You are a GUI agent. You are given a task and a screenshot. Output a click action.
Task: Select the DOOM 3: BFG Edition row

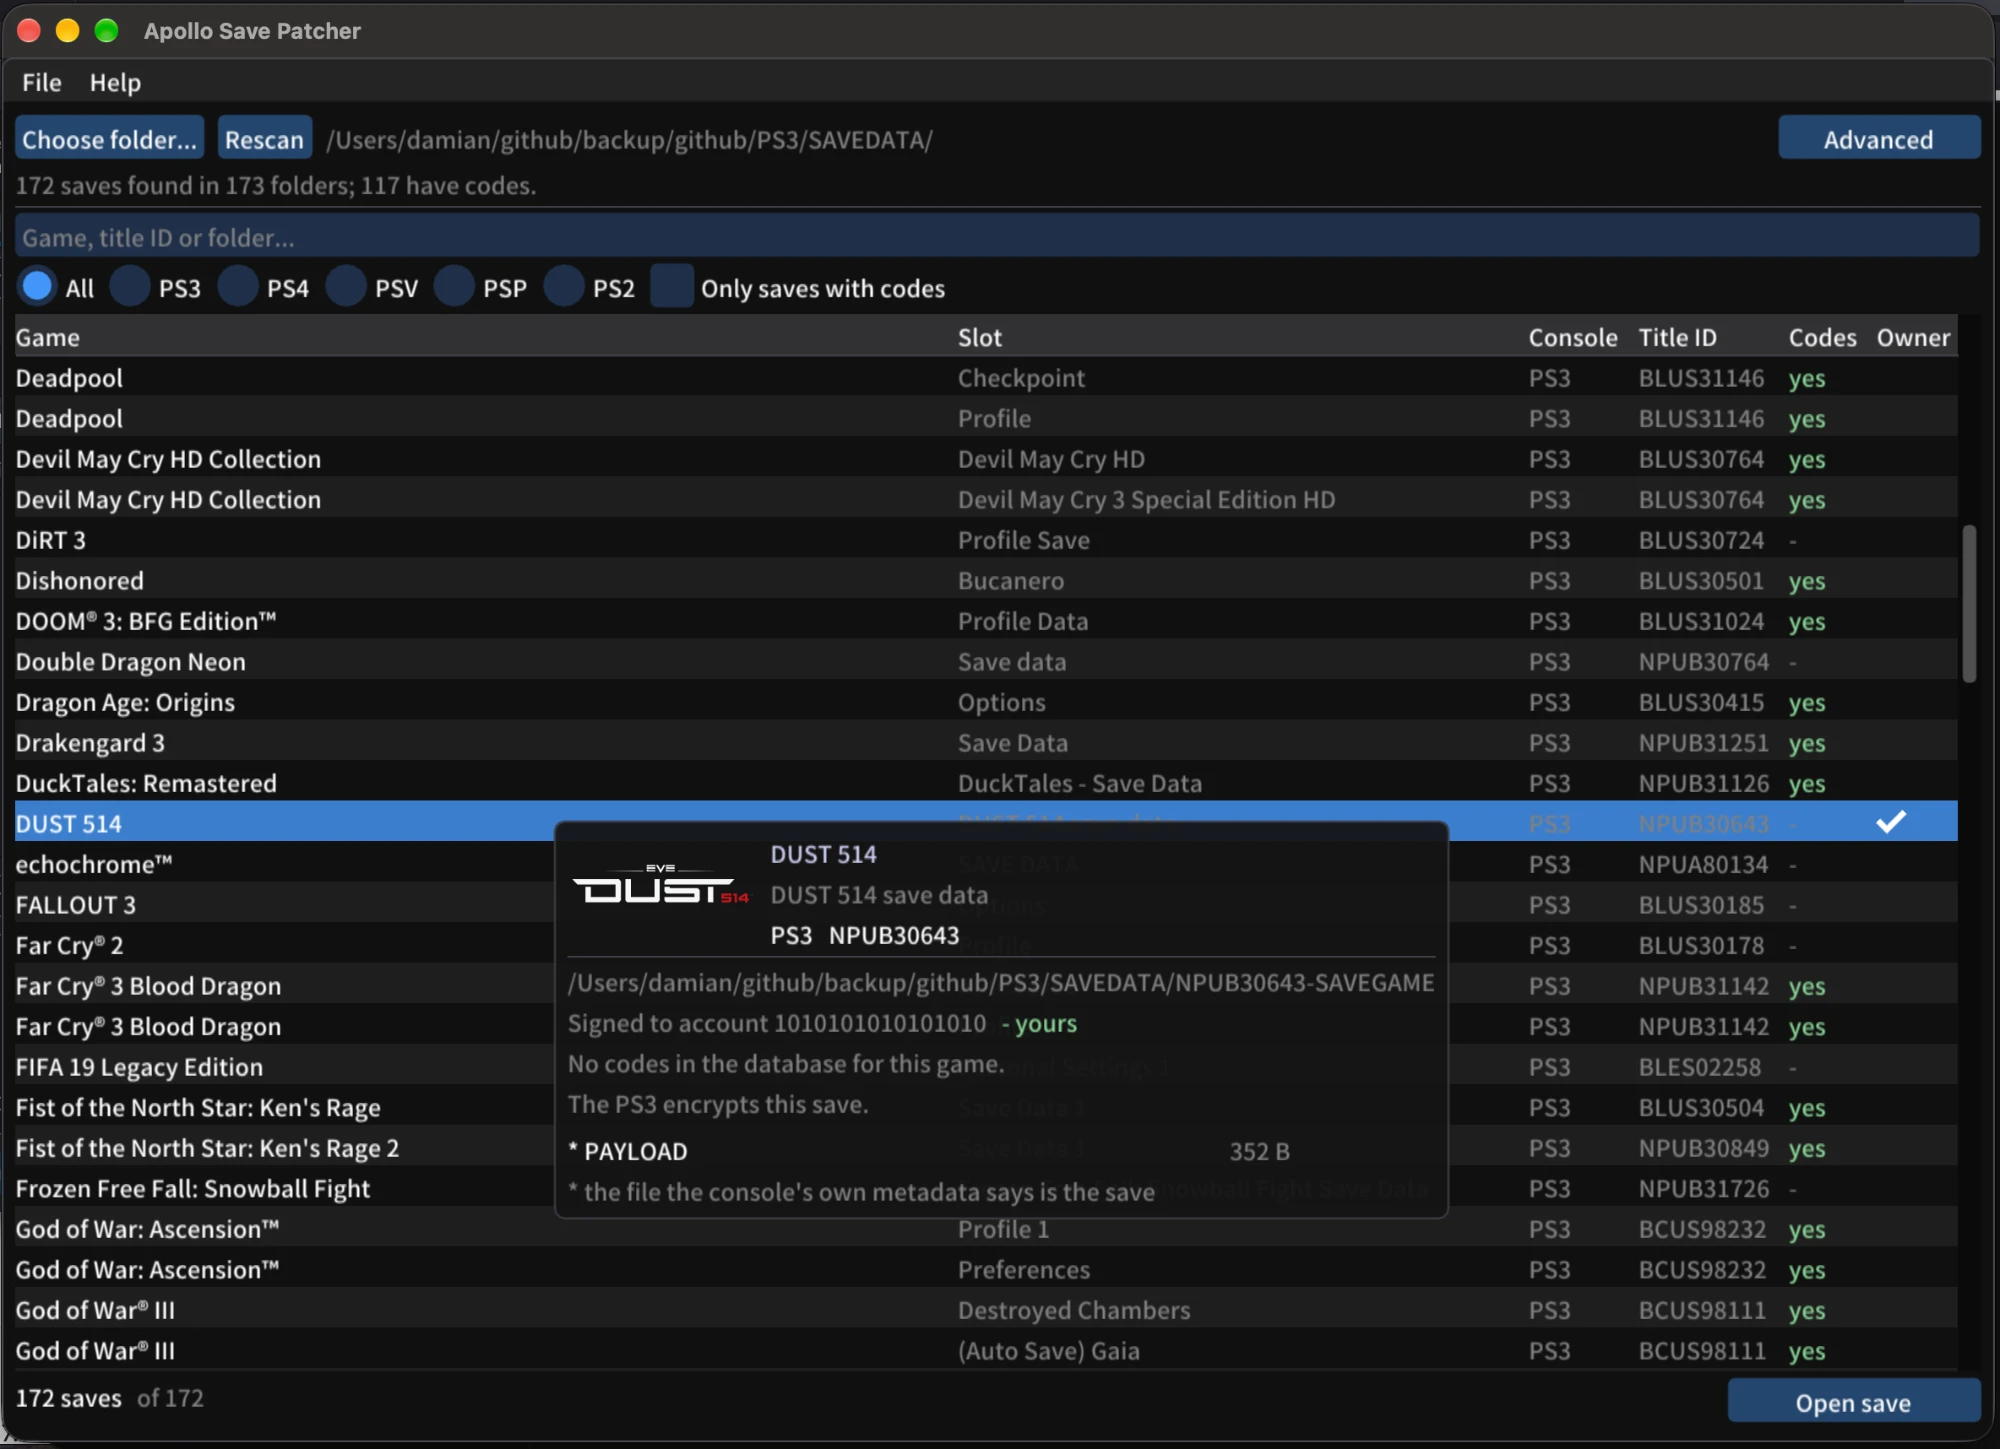click(986, 621)
